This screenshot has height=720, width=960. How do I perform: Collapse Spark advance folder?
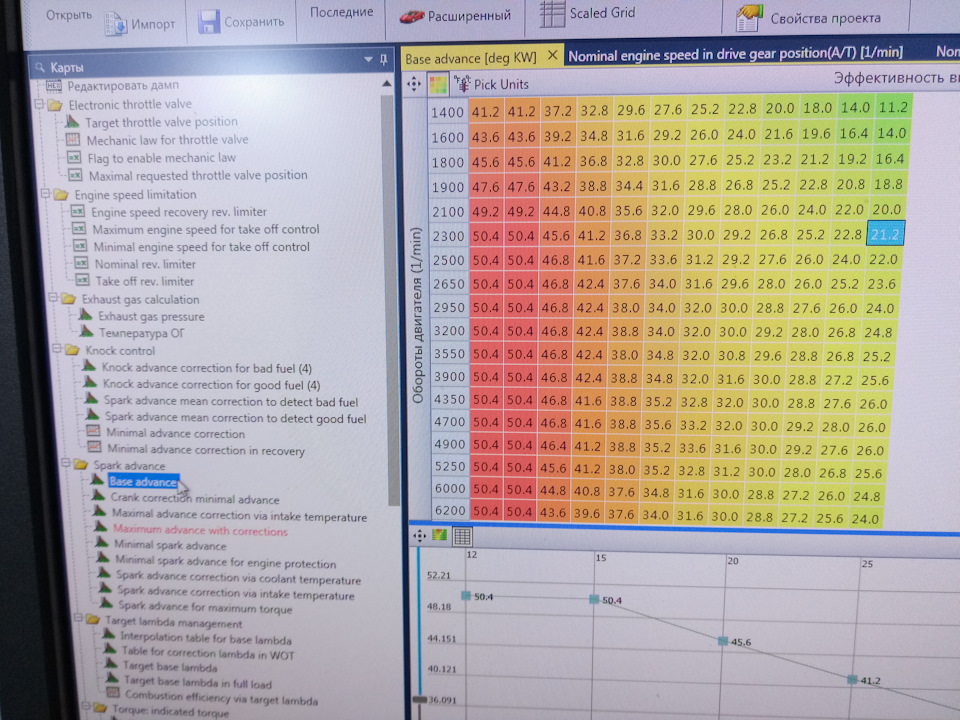pos(66,463)
